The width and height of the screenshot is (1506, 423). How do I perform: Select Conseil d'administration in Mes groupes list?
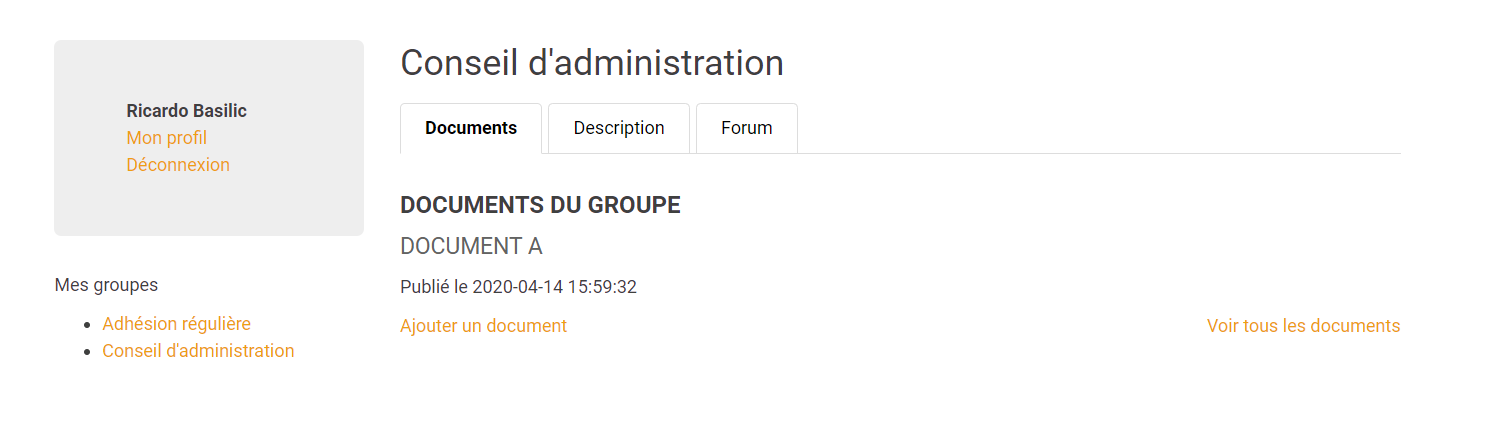pos(198,351)
